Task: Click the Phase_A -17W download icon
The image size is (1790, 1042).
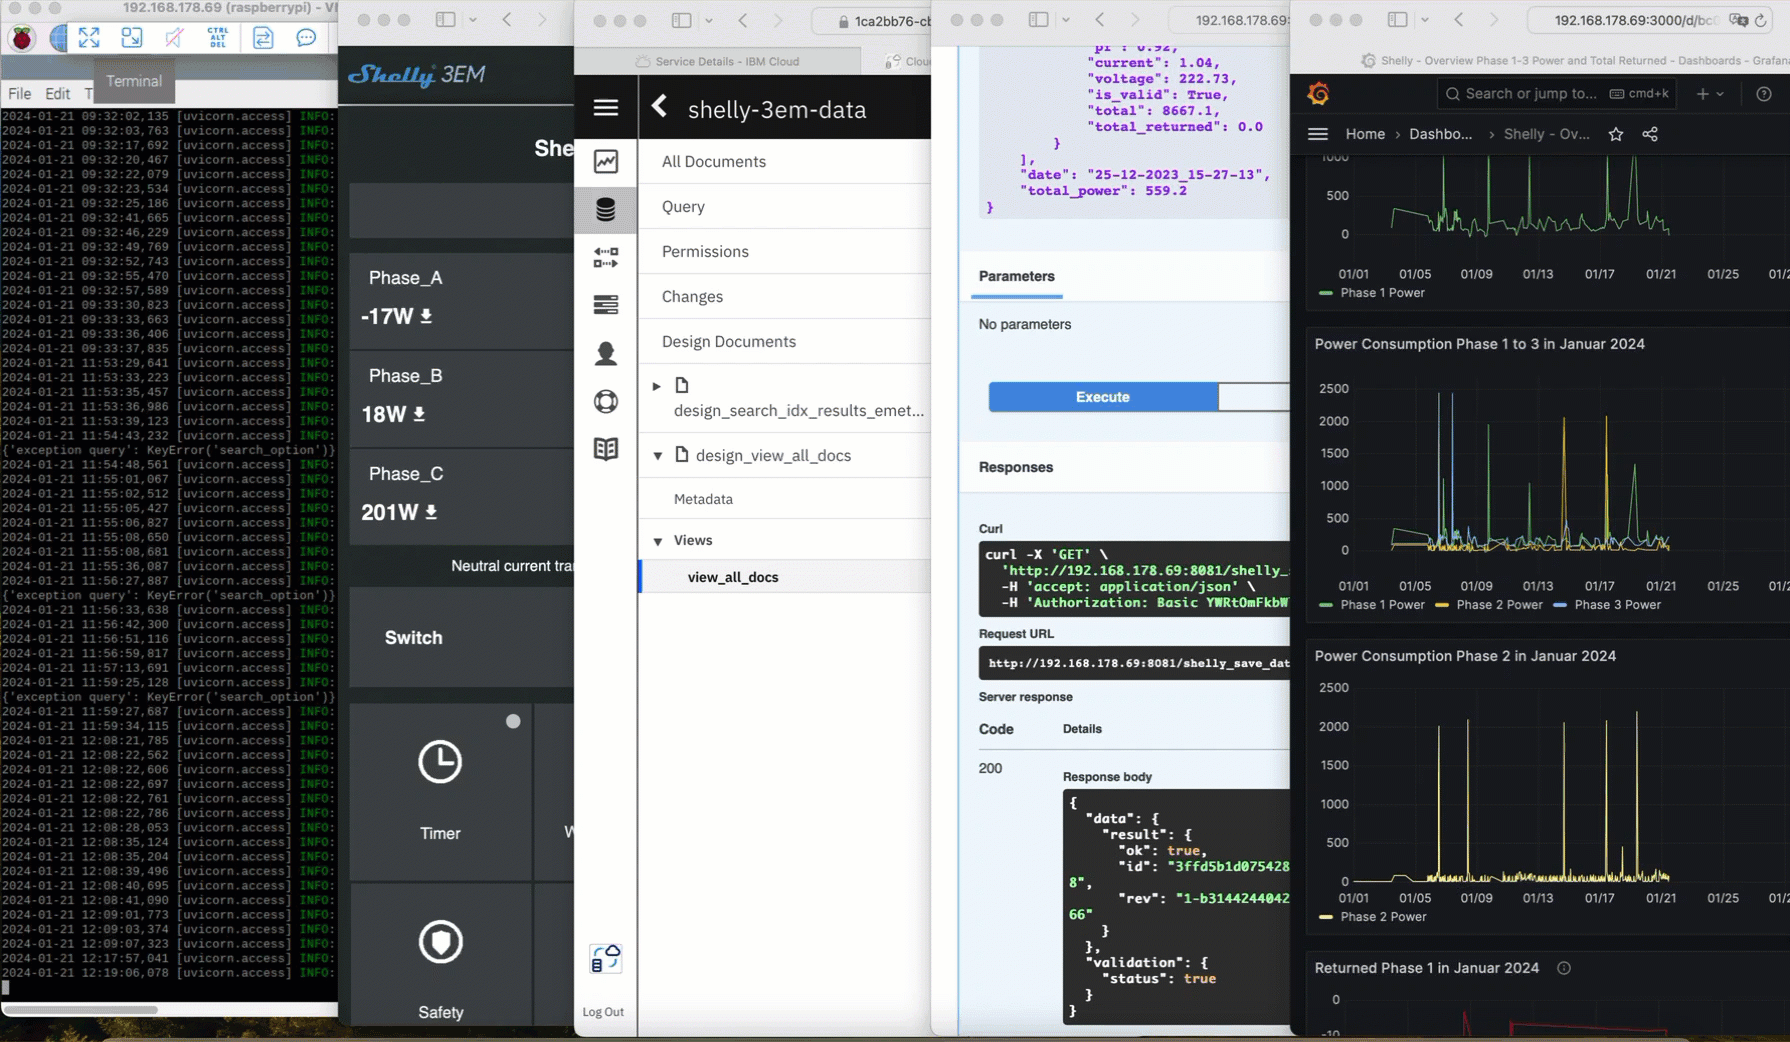Action: tap(426, 316)
